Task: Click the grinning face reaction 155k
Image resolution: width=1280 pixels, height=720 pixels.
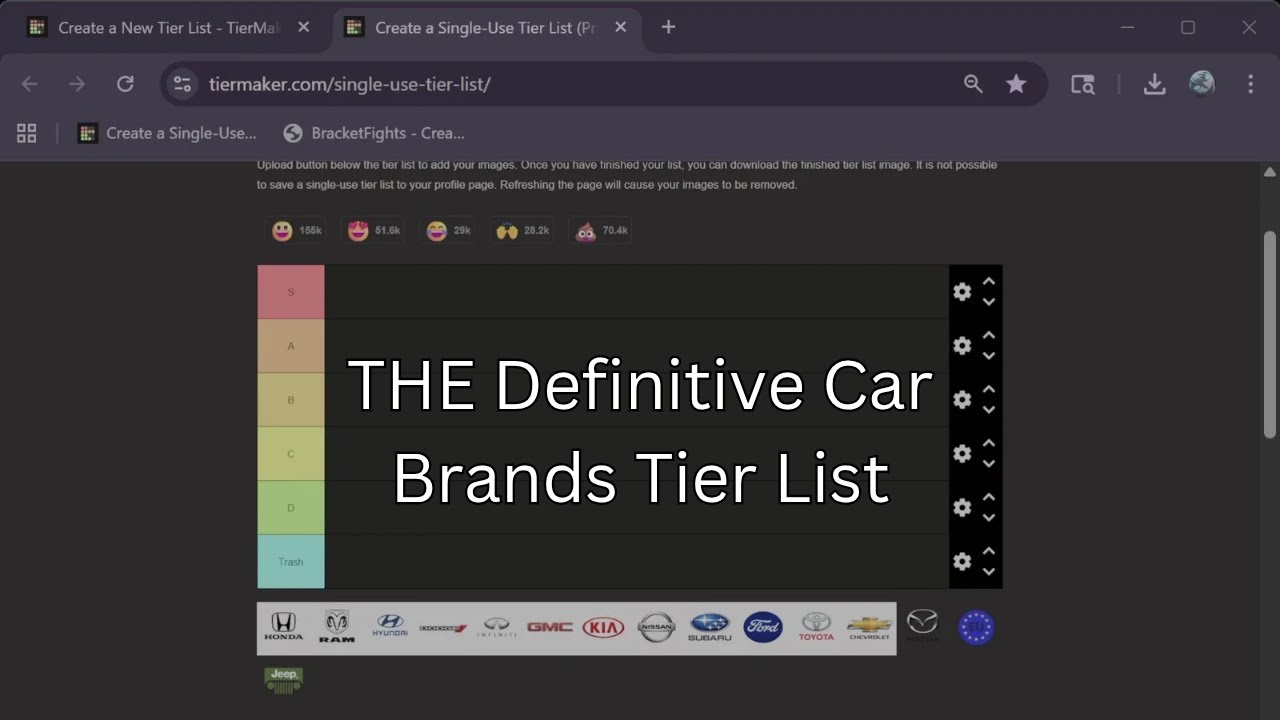Action: (x=296, y=231)
